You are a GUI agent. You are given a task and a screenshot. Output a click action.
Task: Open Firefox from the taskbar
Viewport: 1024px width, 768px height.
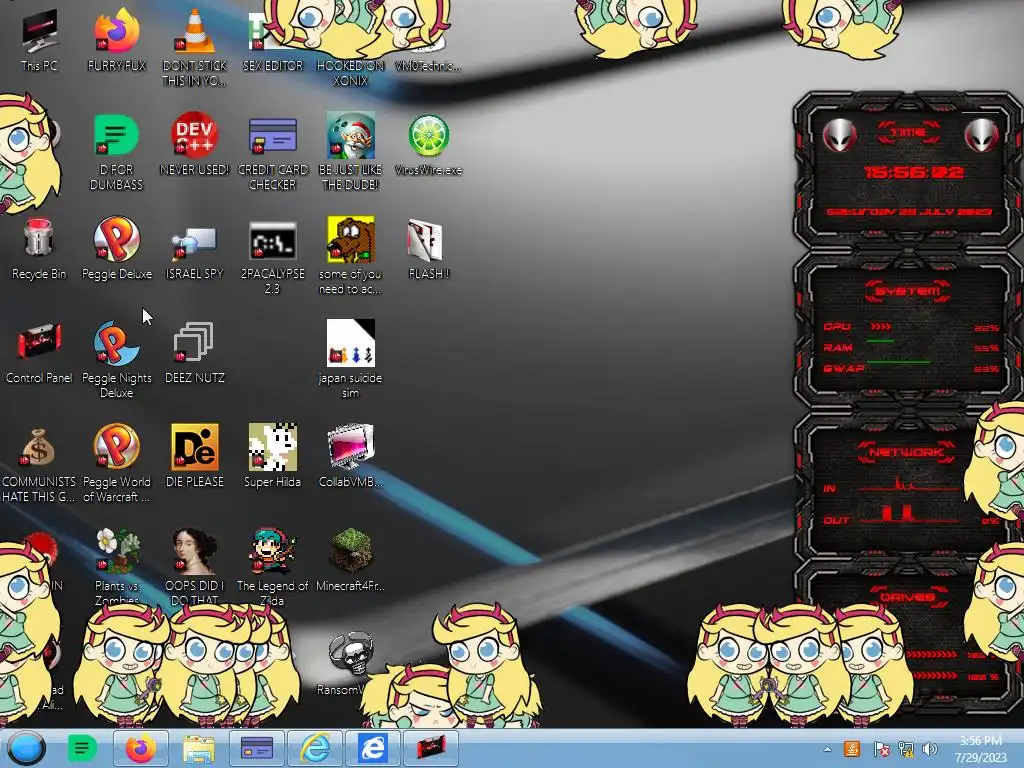(x=140, y=748)
